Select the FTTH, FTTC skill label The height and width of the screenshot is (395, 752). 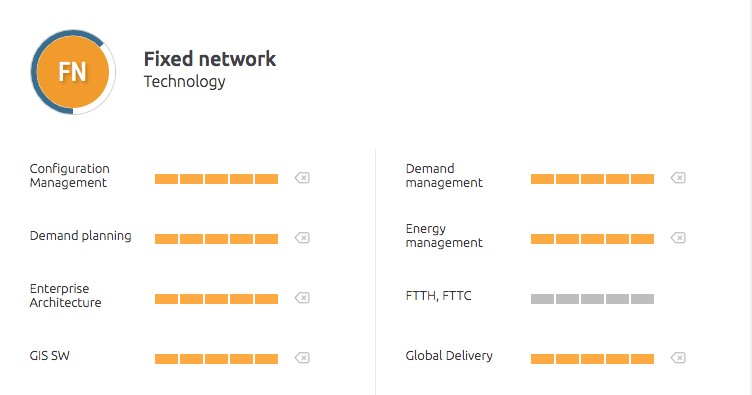pos(438,296)
